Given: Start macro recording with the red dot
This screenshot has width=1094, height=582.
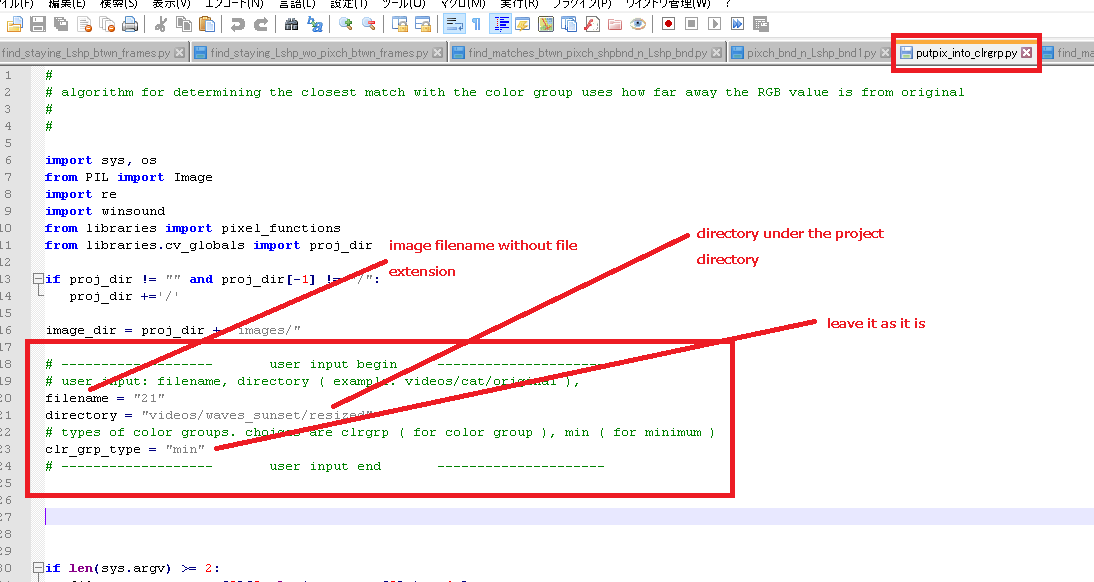Looking at the screenshot, I should click(670, 23).
